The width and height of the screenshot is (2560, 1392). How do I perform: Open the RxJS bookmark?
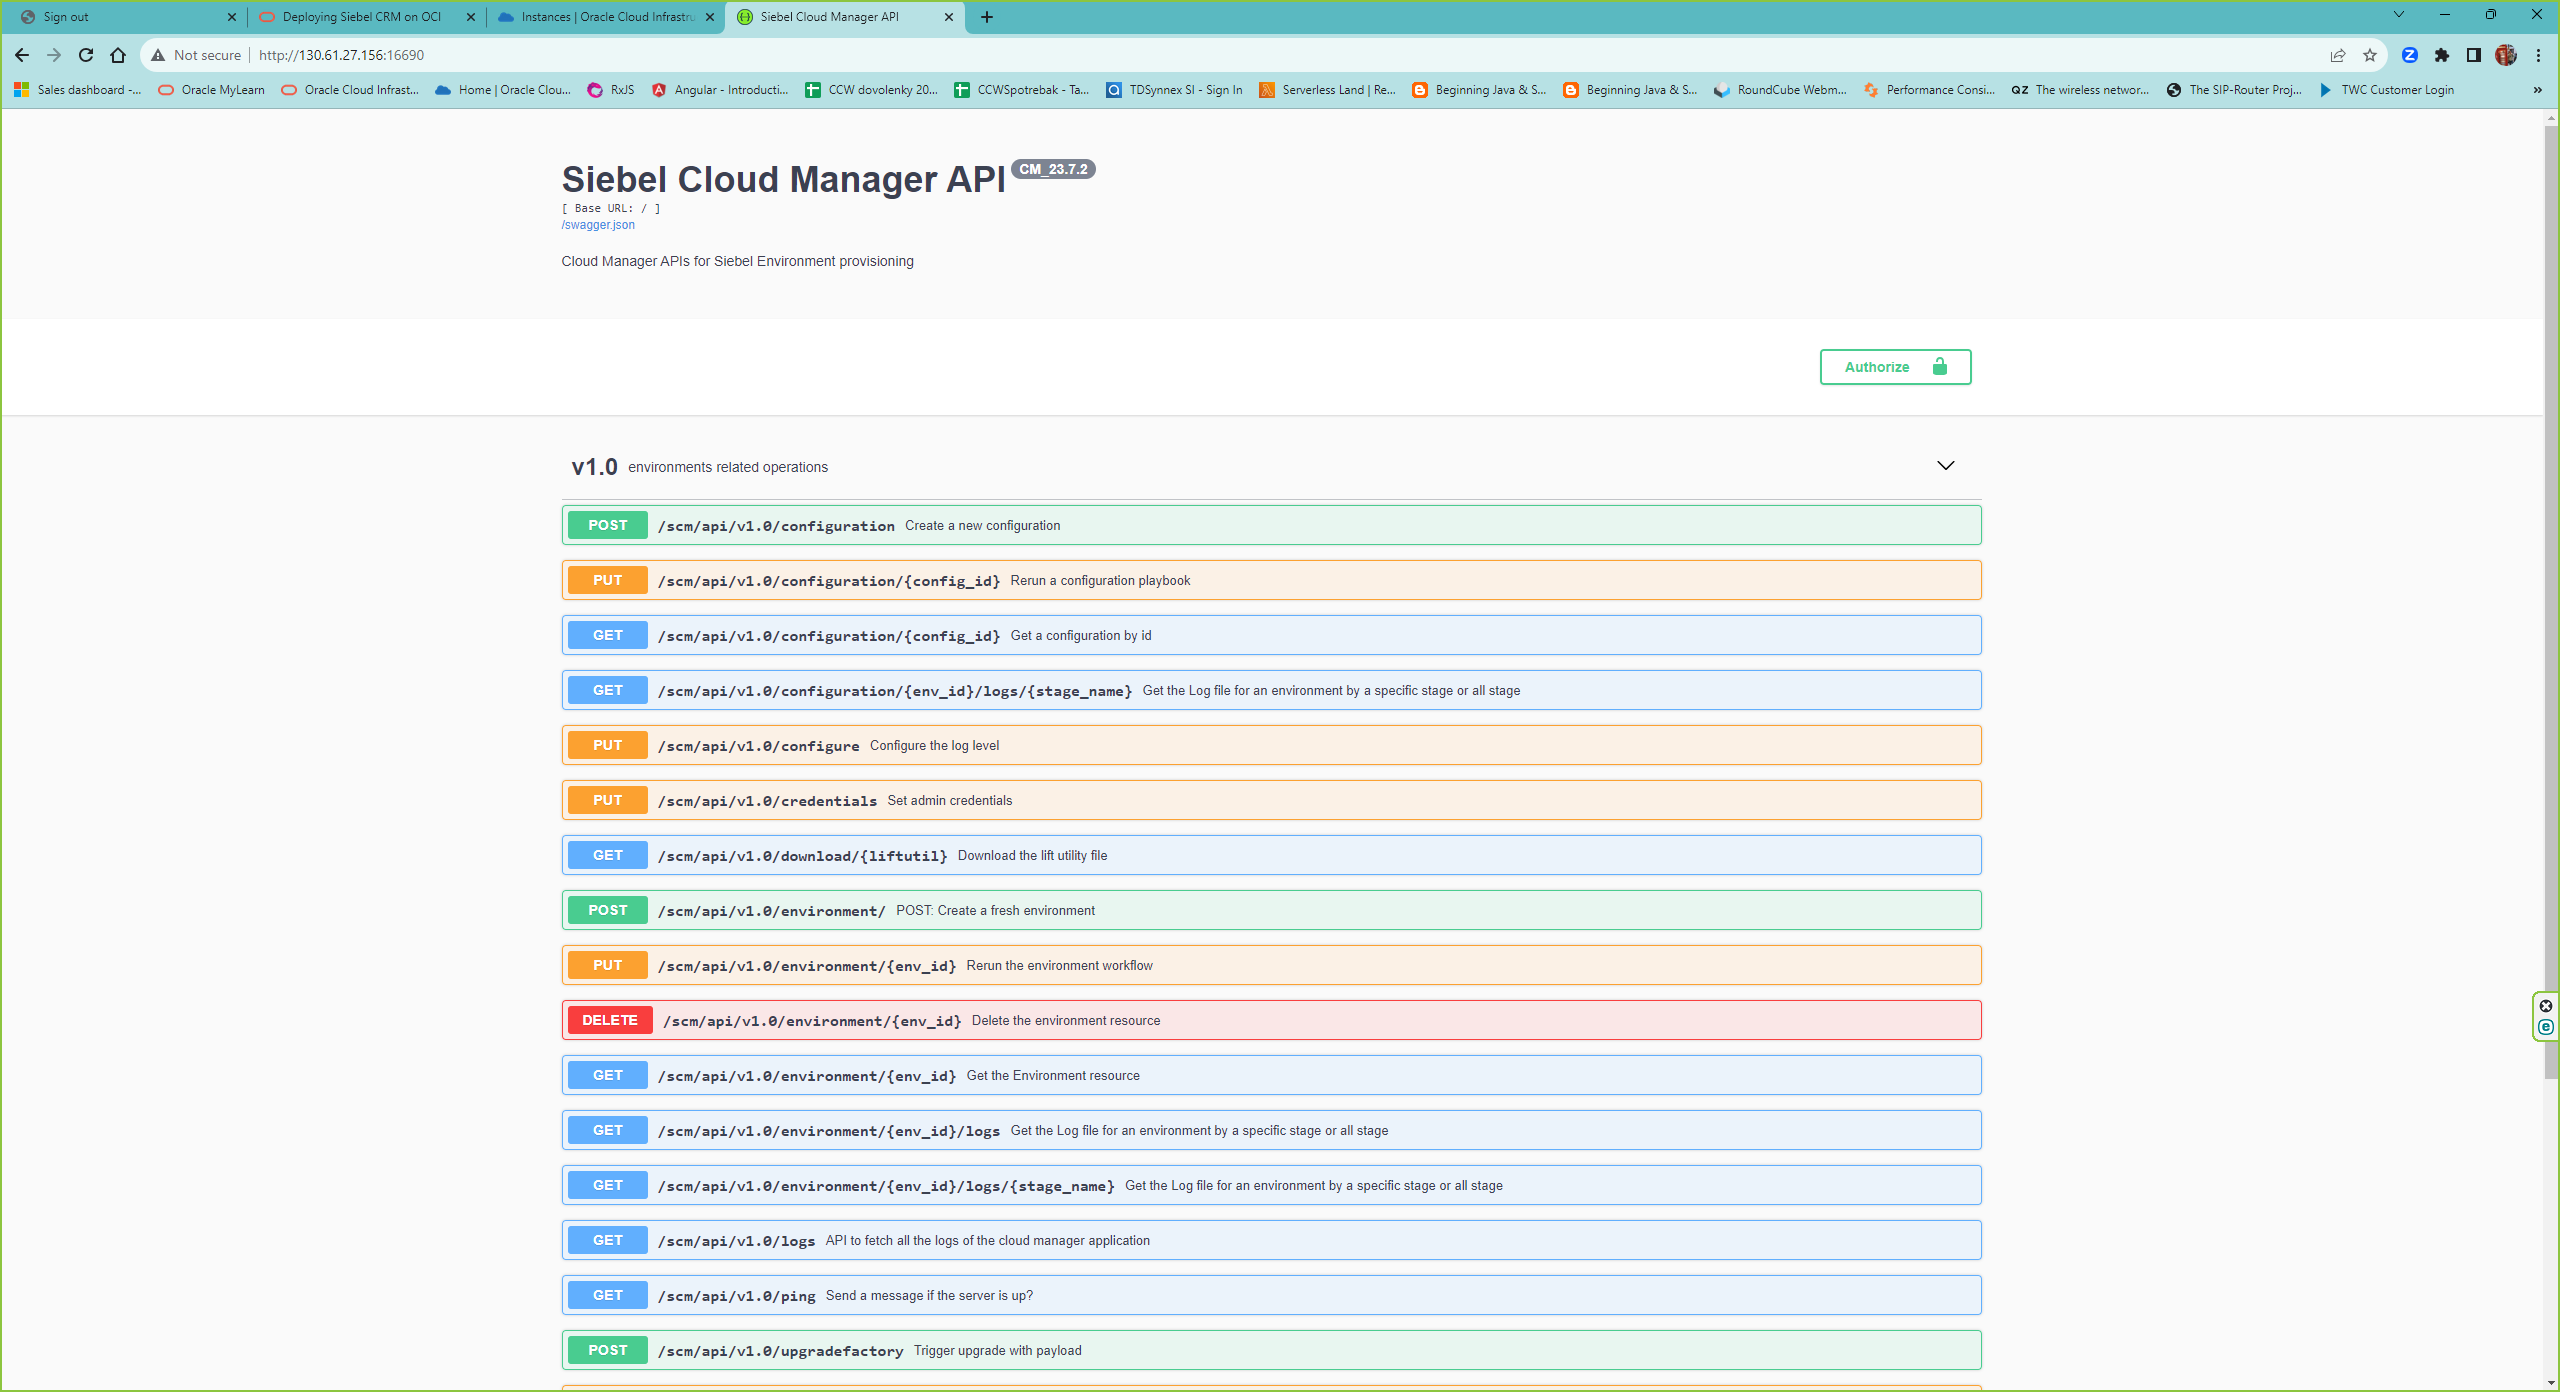(x=611, y=90)
